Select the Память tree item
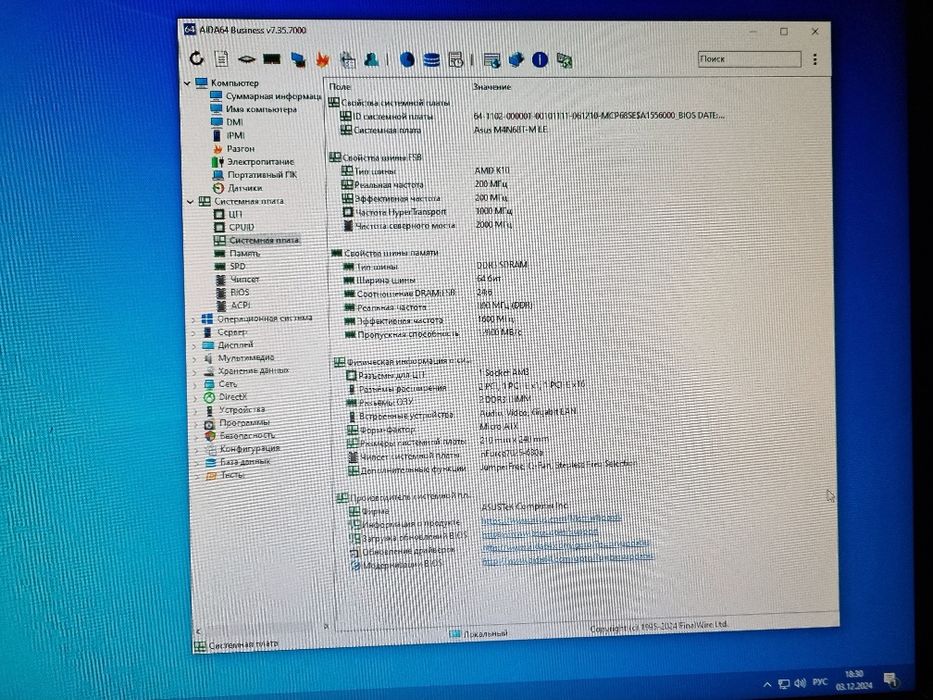The image size is (933, 700). click(x=245, y=253)
